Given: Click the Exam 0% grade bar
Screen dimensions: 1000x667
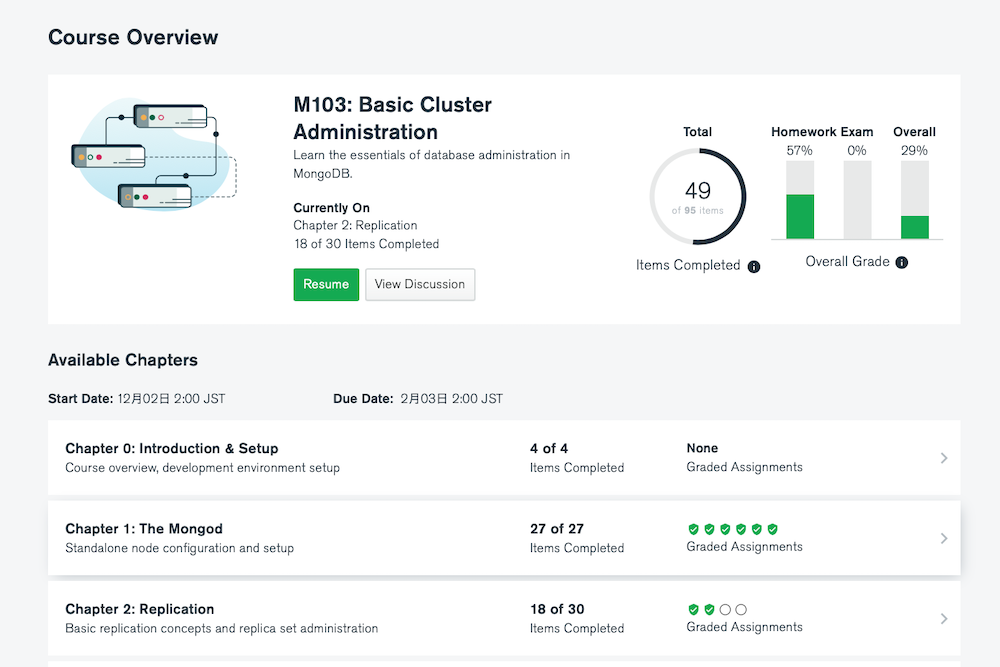Looking at the screenshot, I should 857,200.
